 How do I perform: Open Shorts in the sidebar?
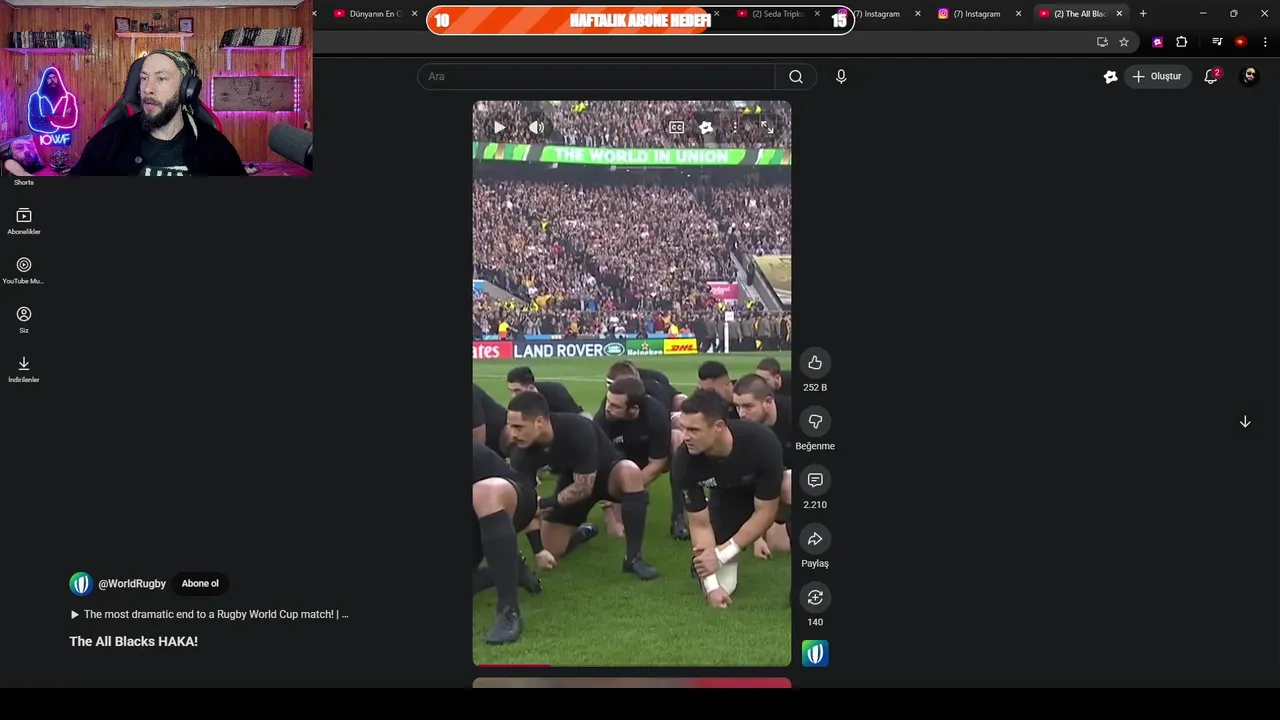pos(24,181)
